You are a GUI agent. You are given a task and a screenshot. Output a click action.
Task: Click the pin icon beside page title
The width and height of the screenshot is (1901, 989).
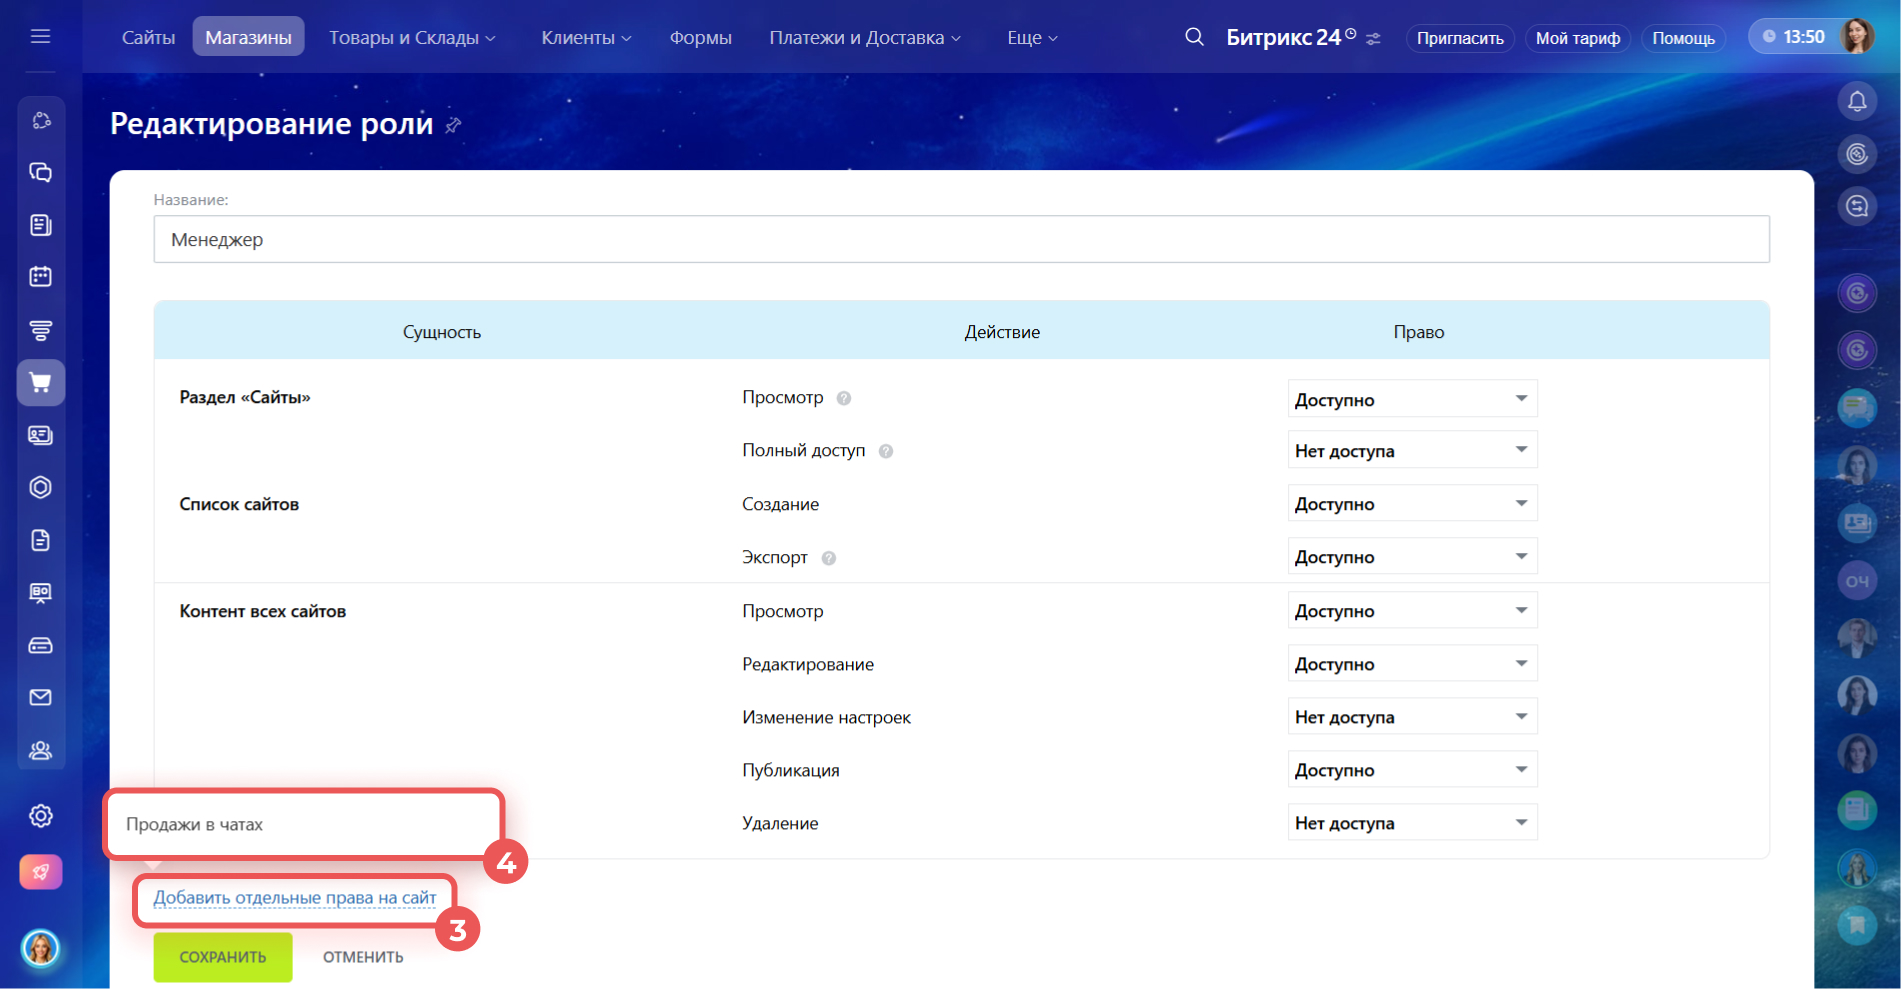point(453,125)
